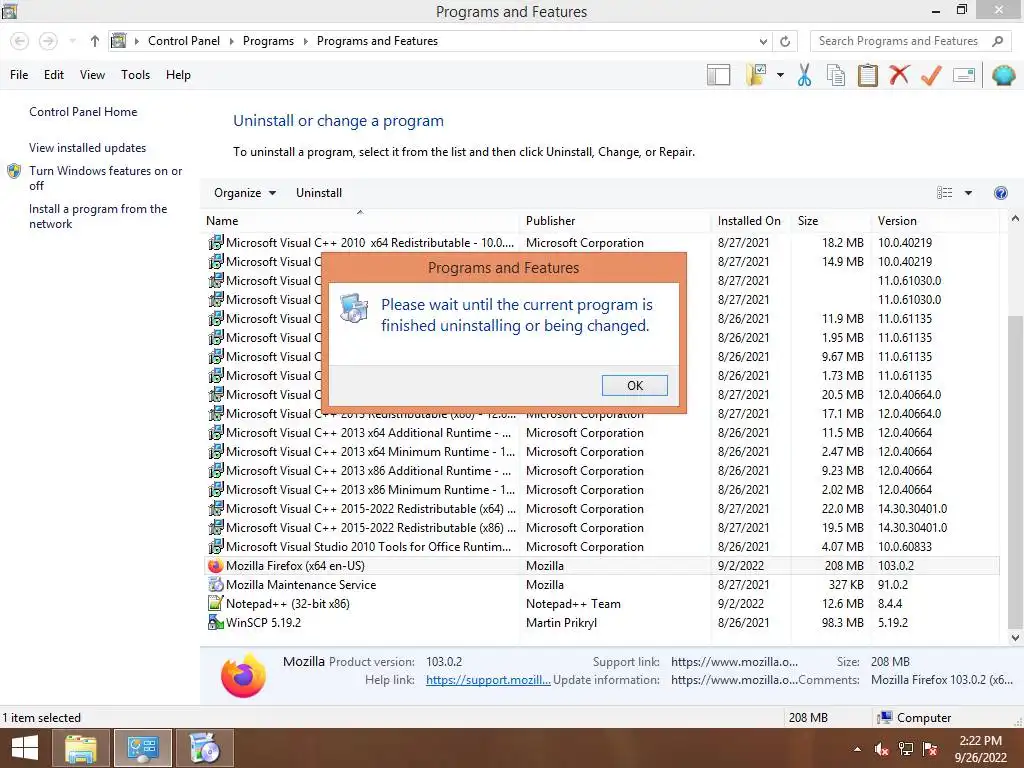The height and width of the screenshot is (768, 1024).
Task: Click the network tray icon
Action: tap(906, 749)
